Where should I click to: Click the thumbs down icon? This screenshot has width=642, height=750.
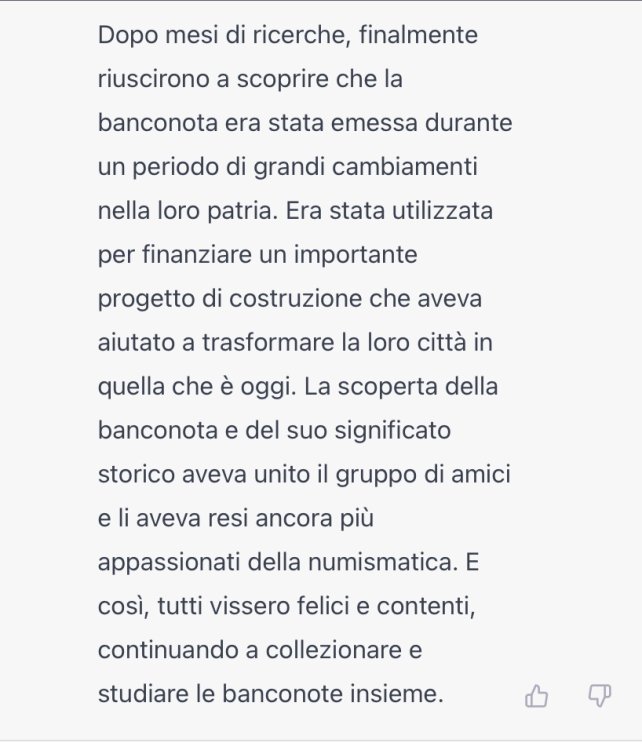pyautogui.click(x=599, y=696)
